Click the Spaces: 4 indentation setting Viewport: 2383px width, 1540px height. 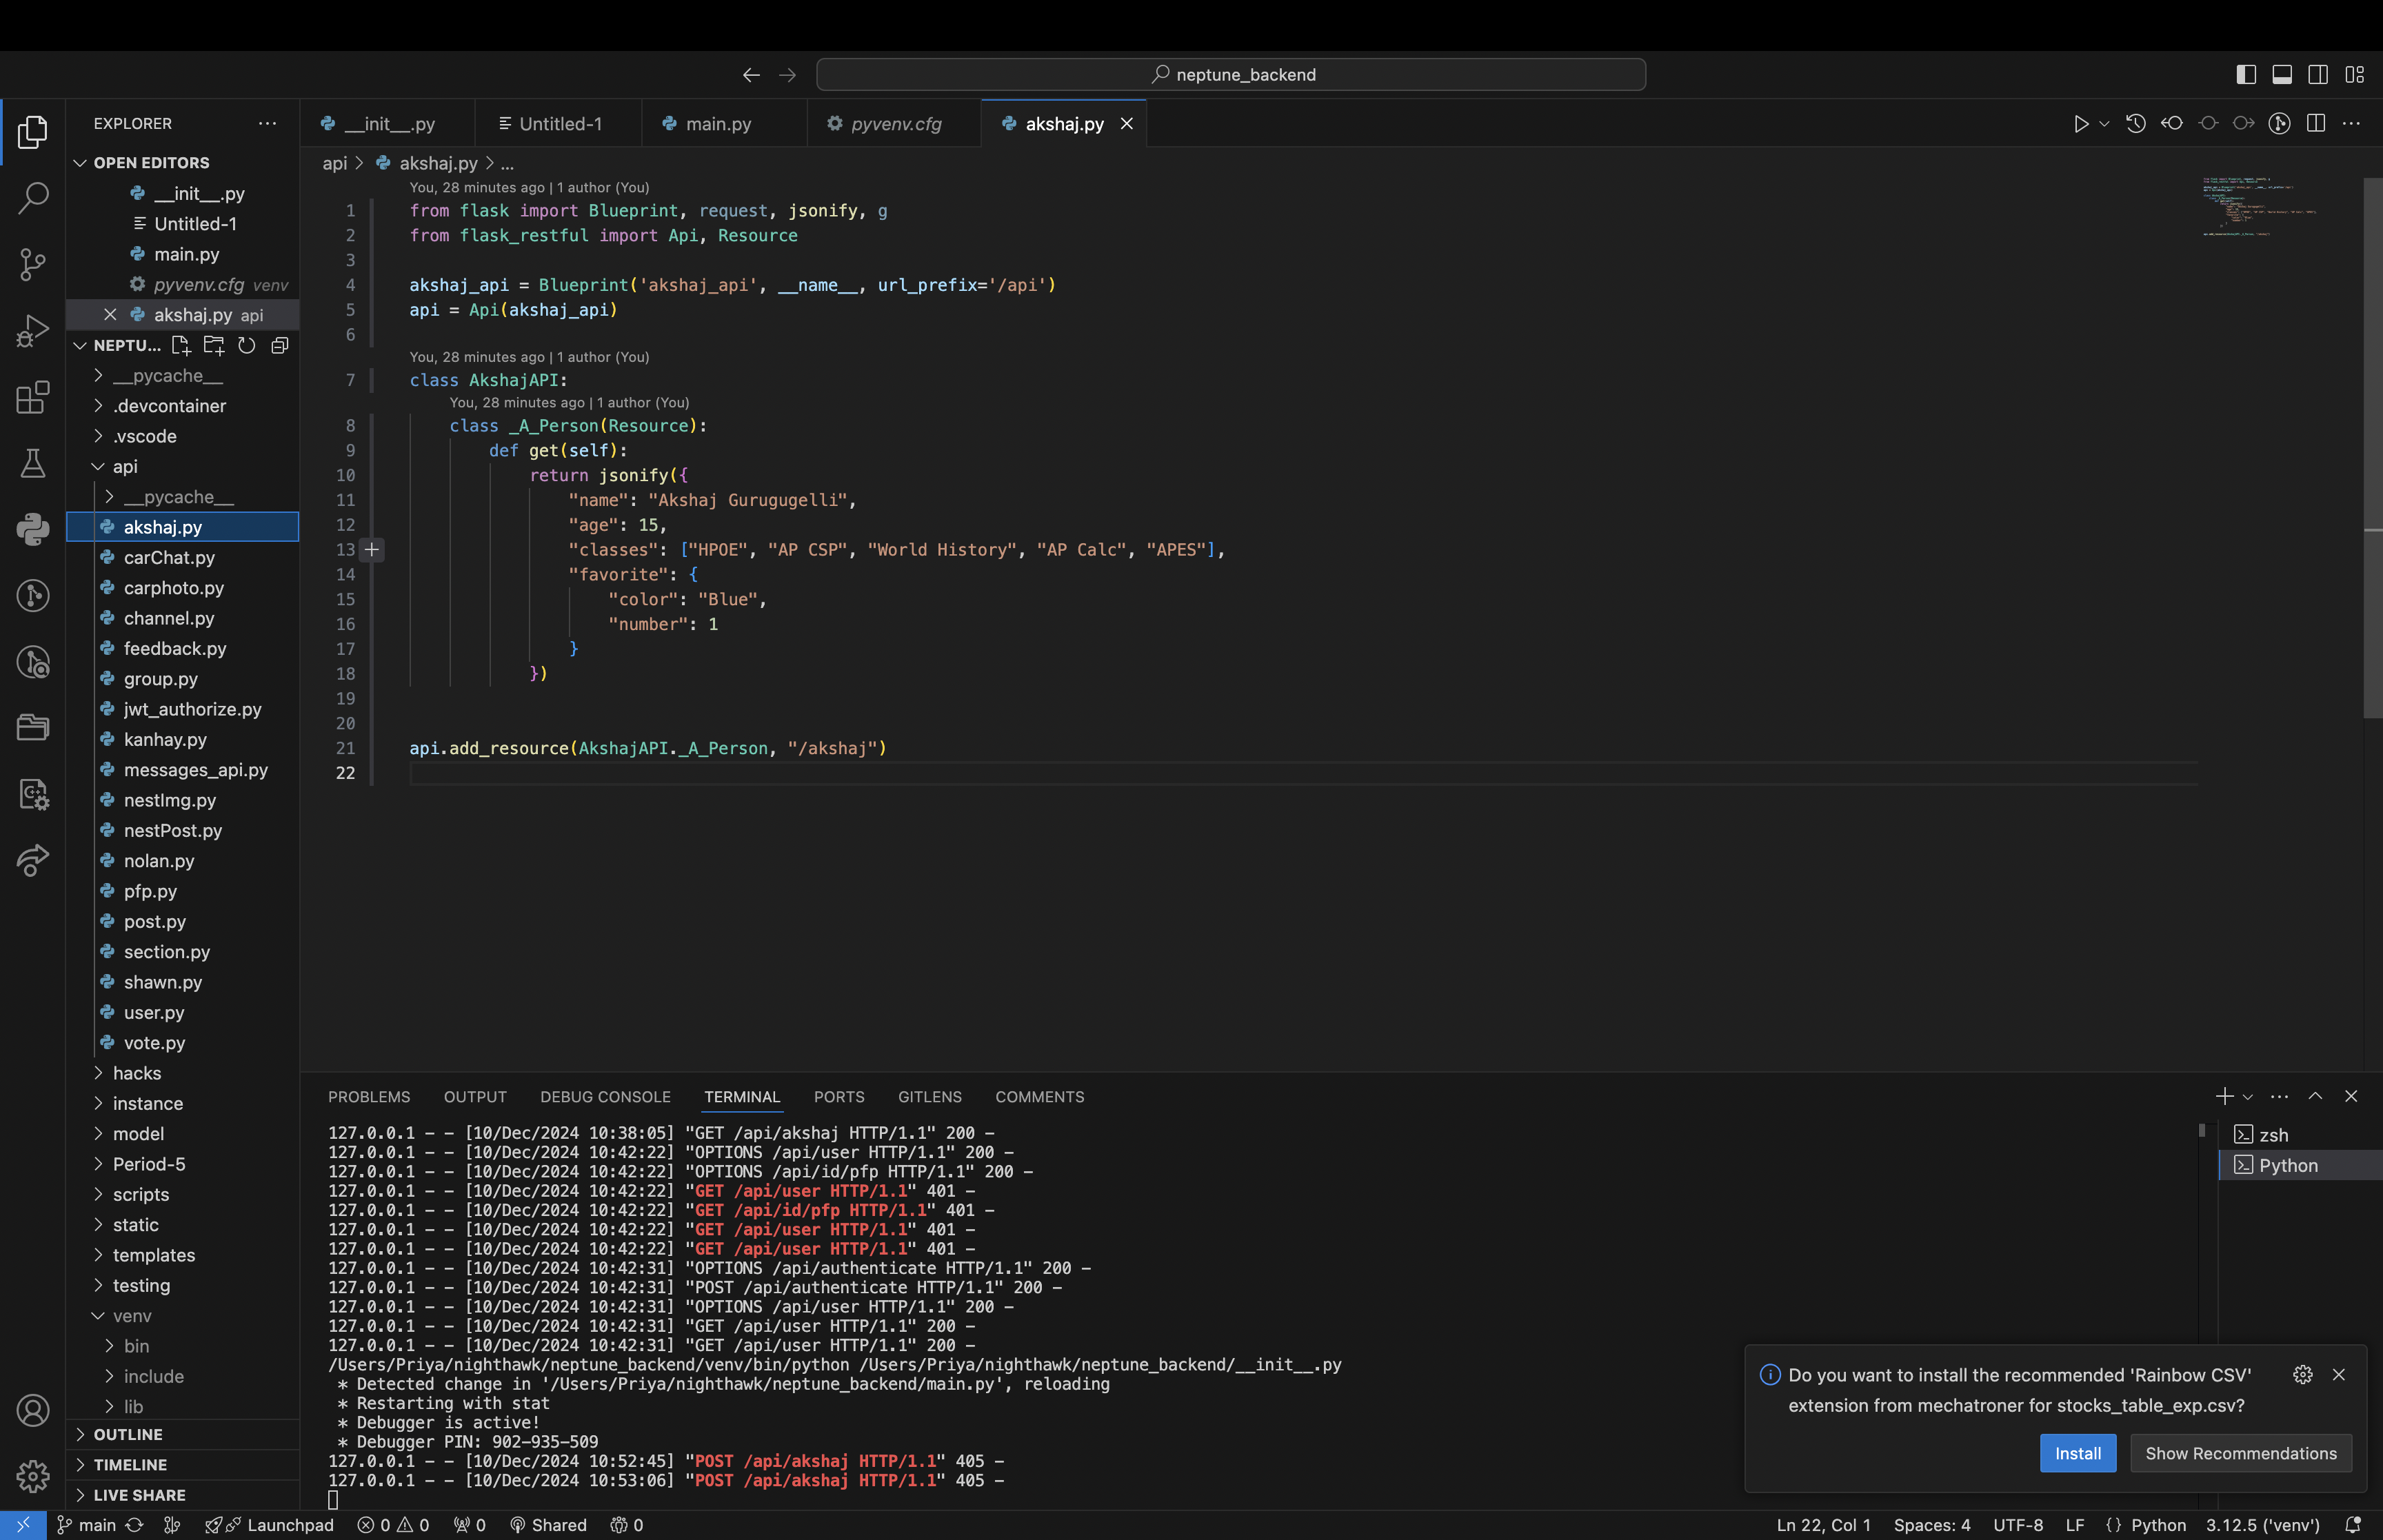1931,1525
